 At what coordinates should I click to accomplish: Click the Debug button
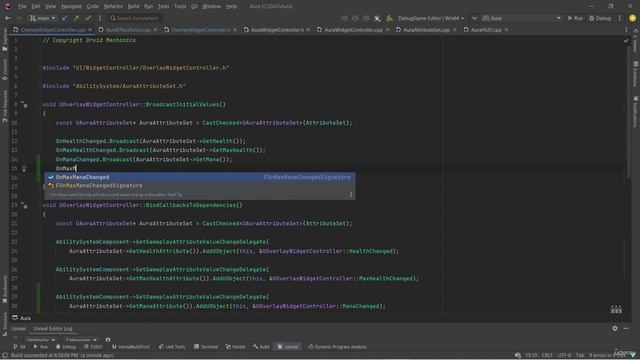click(600, 18)
